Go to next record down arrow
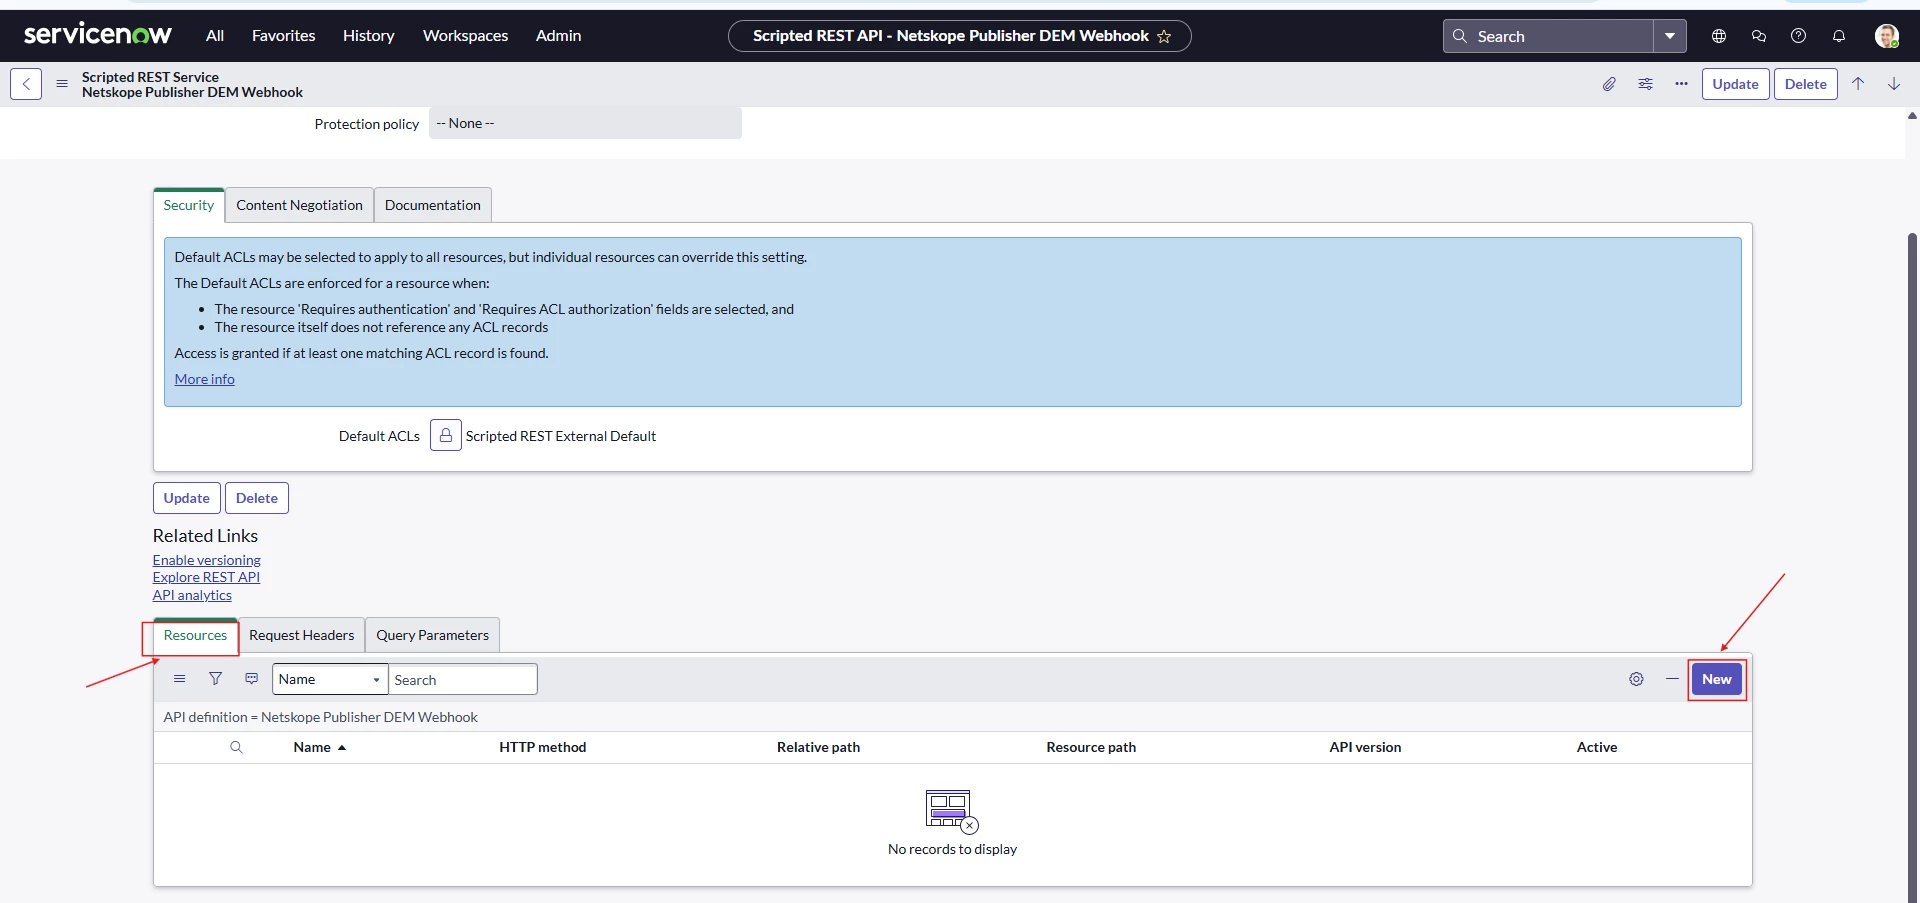 tap(1894, 84)
